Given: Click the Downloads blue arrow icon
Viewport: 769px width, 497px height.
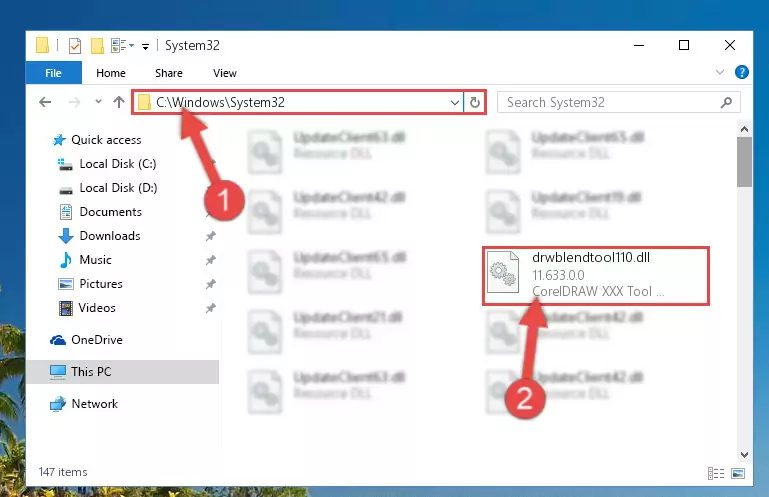Looking at the screenshot, I should point(66,236).
